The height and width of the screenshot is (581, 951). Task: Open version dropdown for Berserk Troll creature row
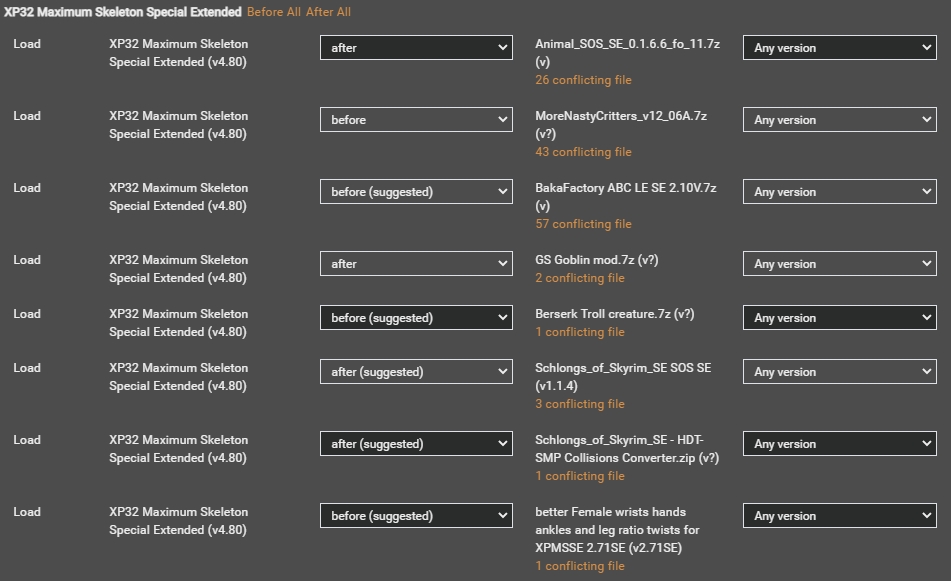pyautogui.click(x=839, y=318)
